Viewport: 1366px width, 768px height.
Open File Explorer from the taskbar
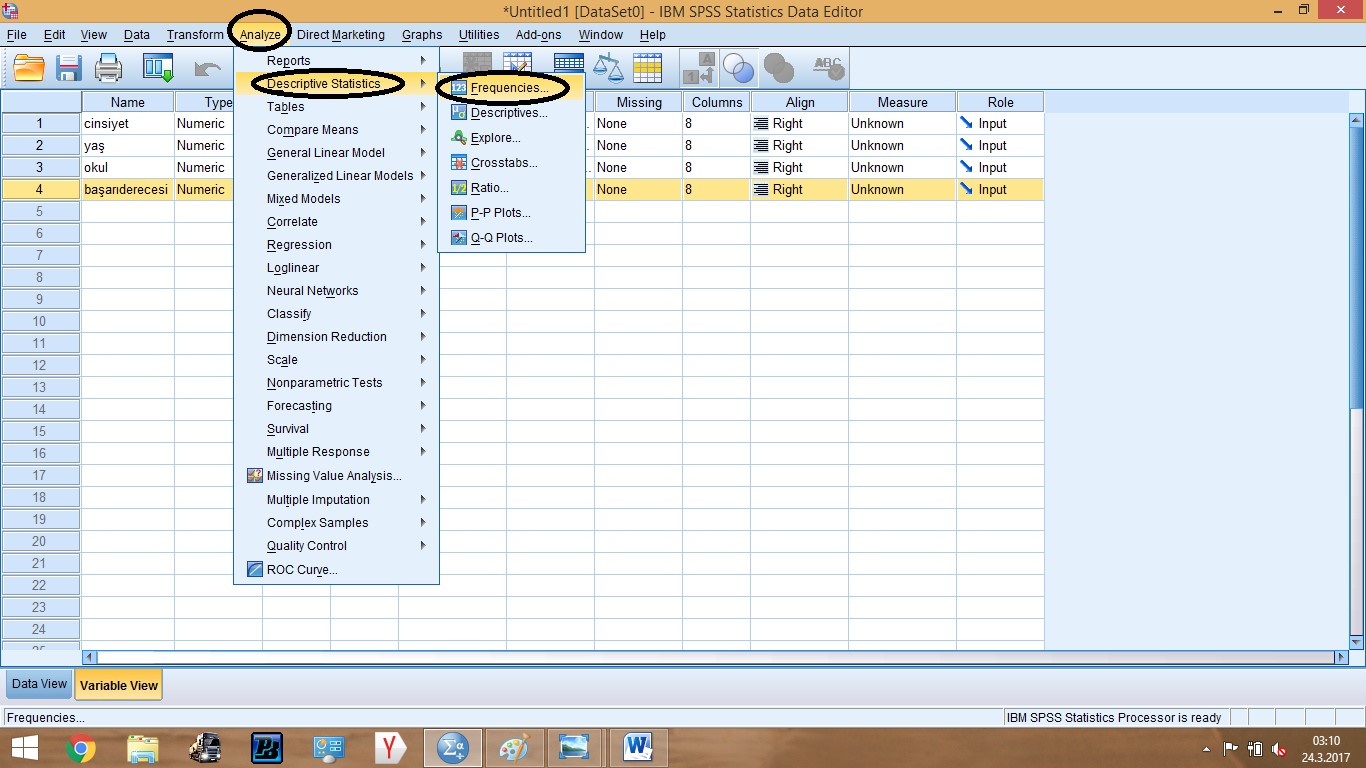[x=143, y=748]
